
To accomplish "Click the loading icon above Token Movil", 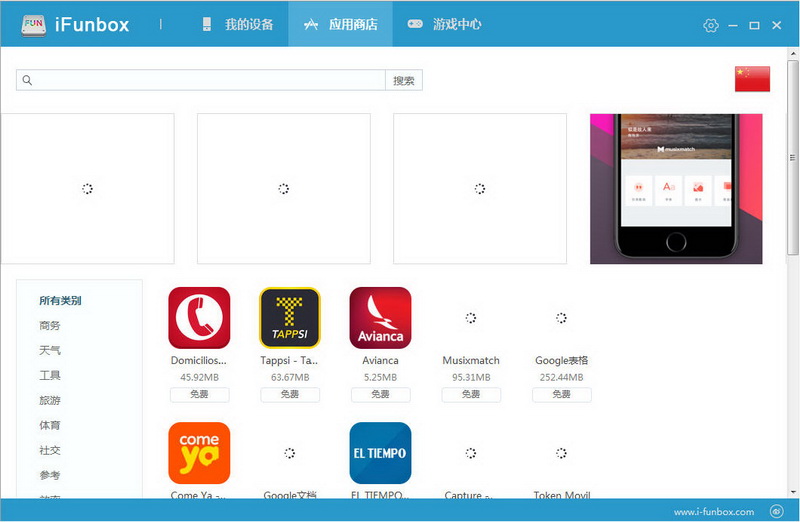I will coord(561,453).
